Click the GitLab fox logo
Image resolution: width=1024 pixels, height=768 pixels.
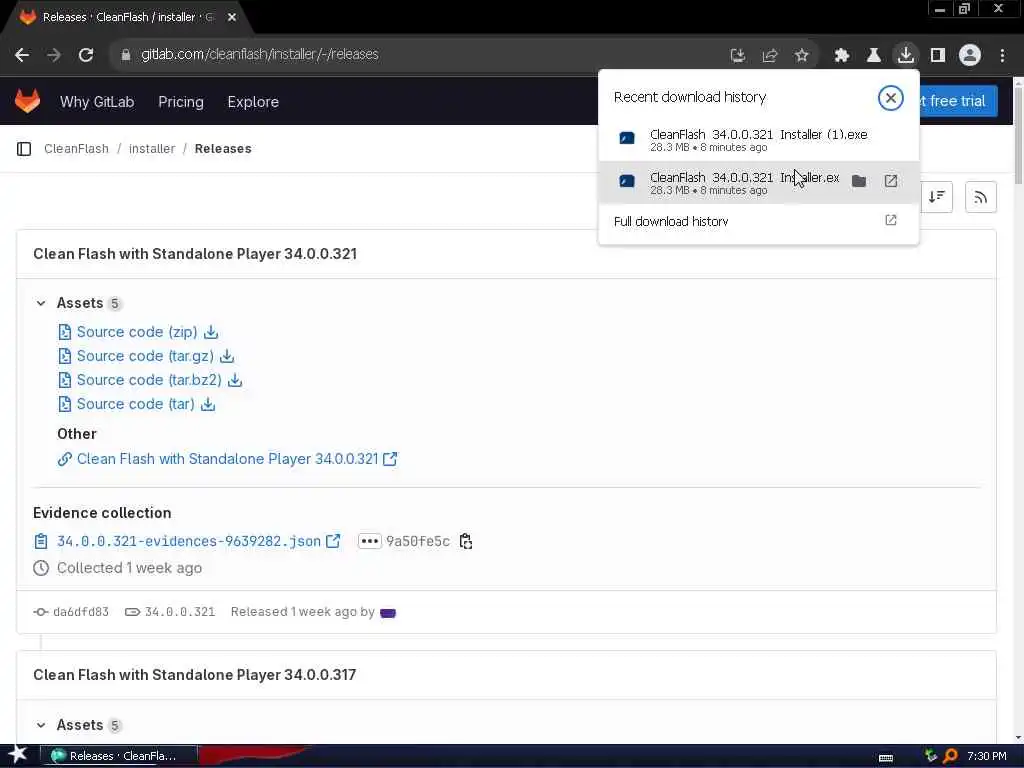point(27,101)
